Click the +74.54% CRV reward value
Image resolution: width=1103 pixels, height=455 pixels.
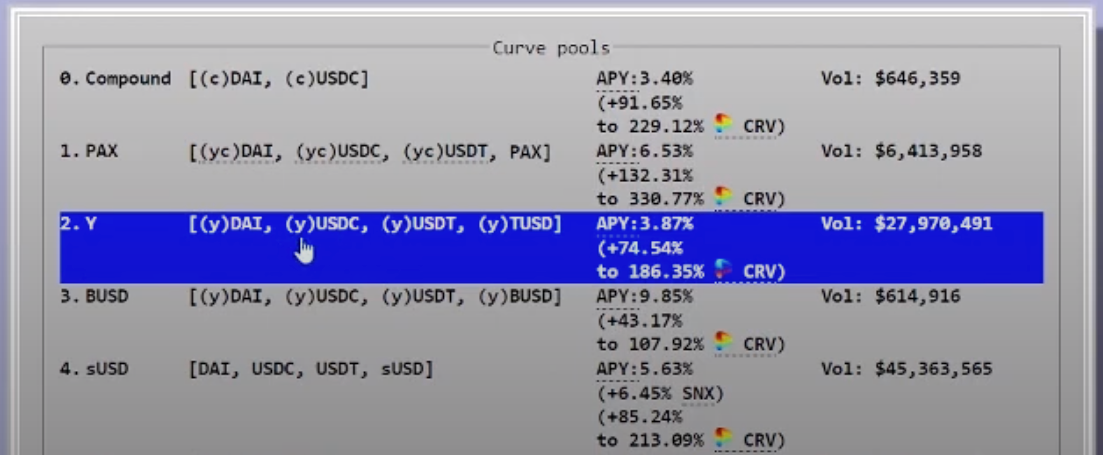[x=639, y=248]
